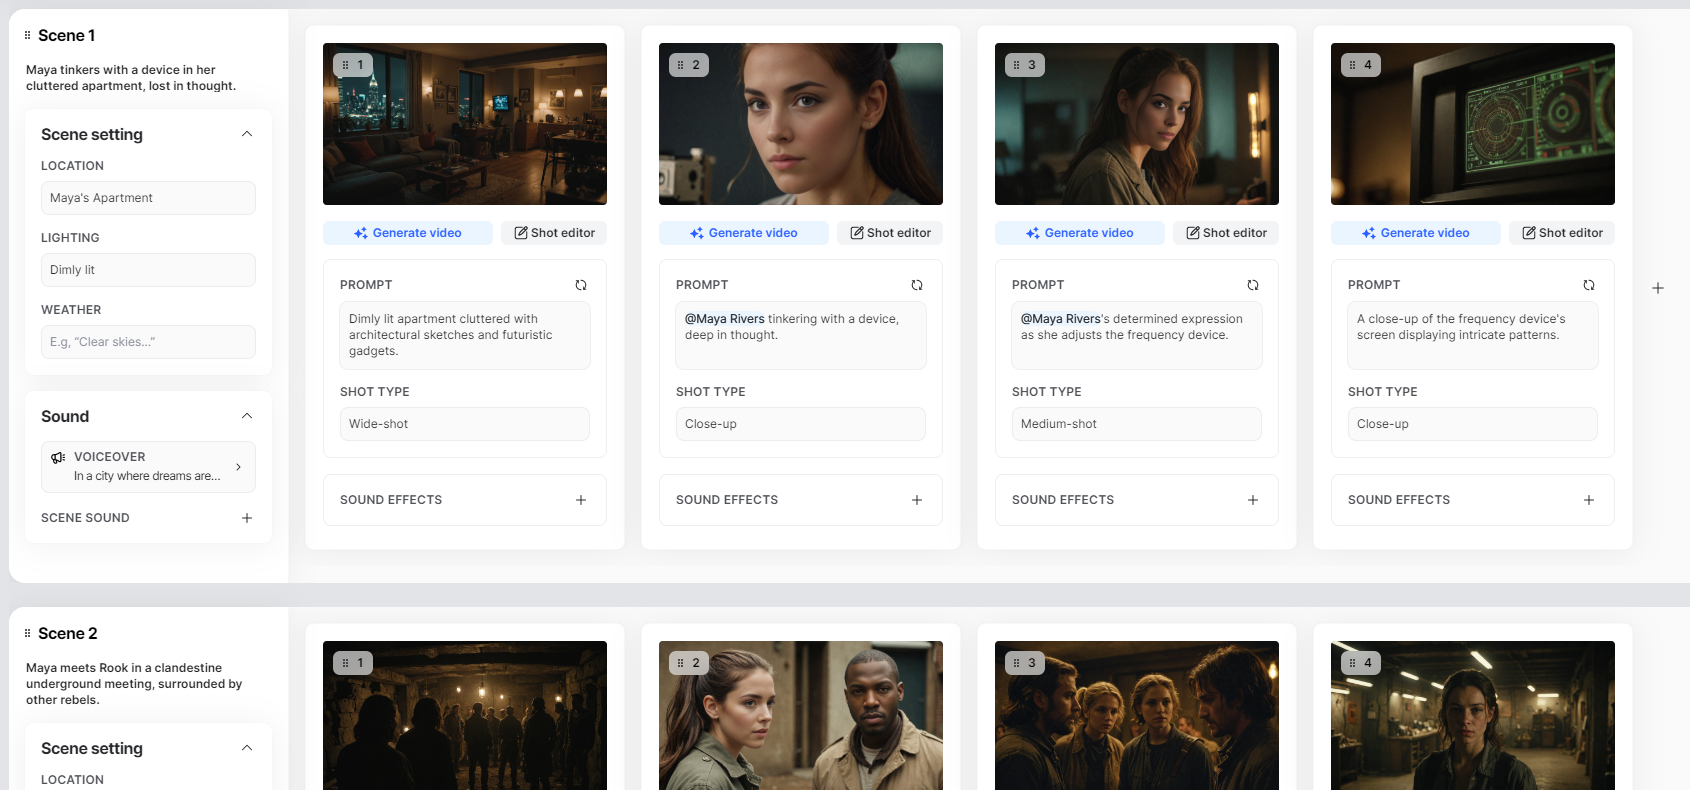Image resolution: width=1690 pixels, height=790 pixels.
Task: Generate video for Scene 1 shot 2
Action: click(x=744, y=233)
